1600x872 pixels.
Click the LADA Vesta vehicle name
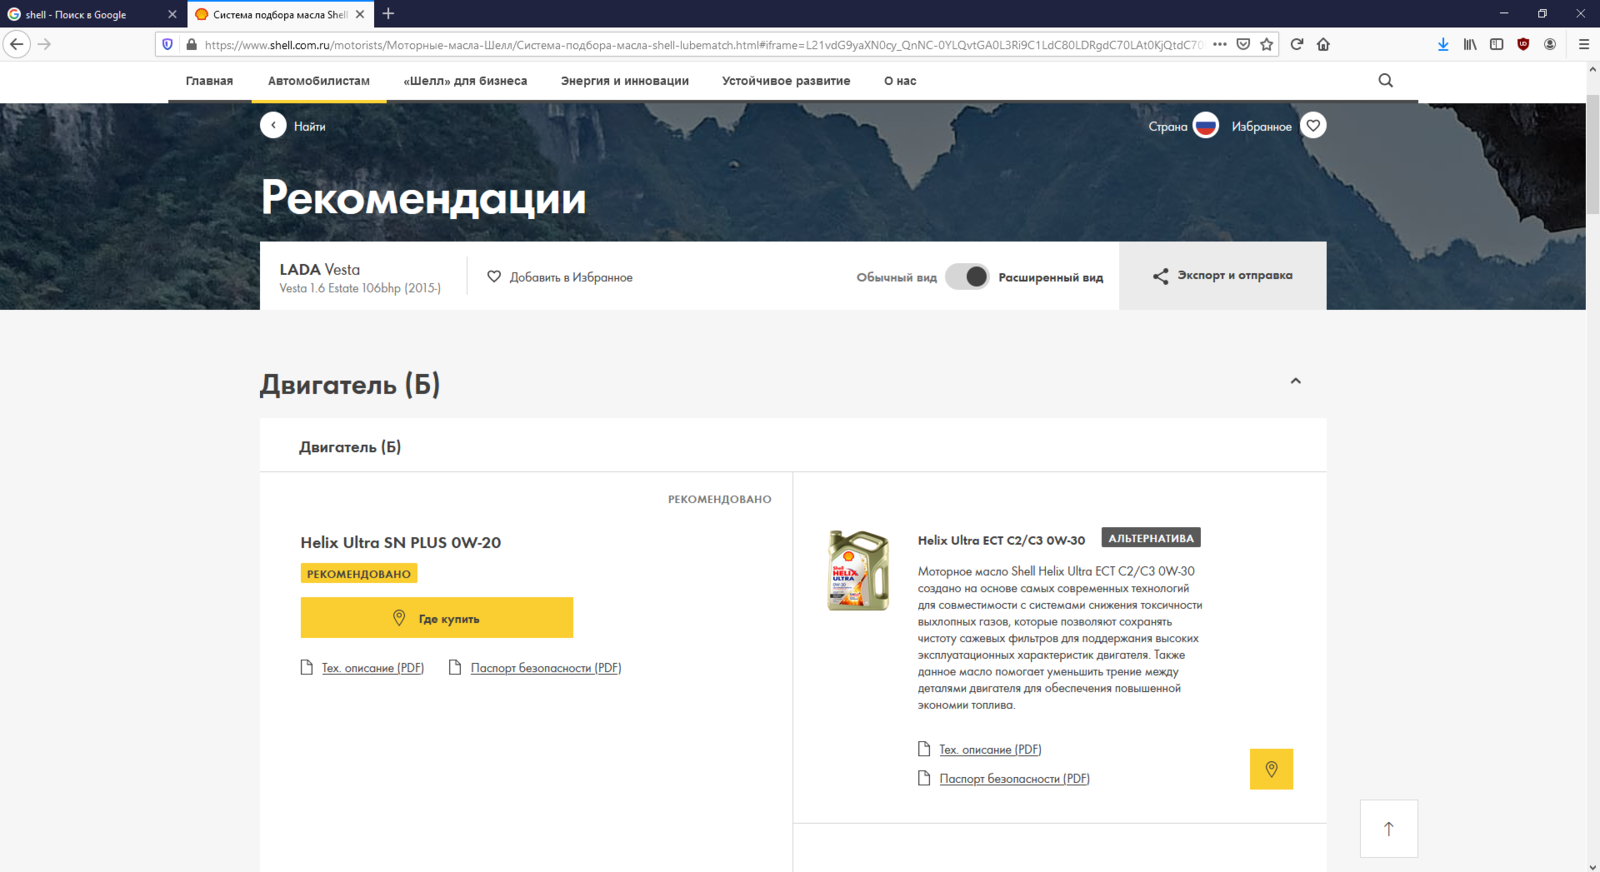tap(320, 270)
